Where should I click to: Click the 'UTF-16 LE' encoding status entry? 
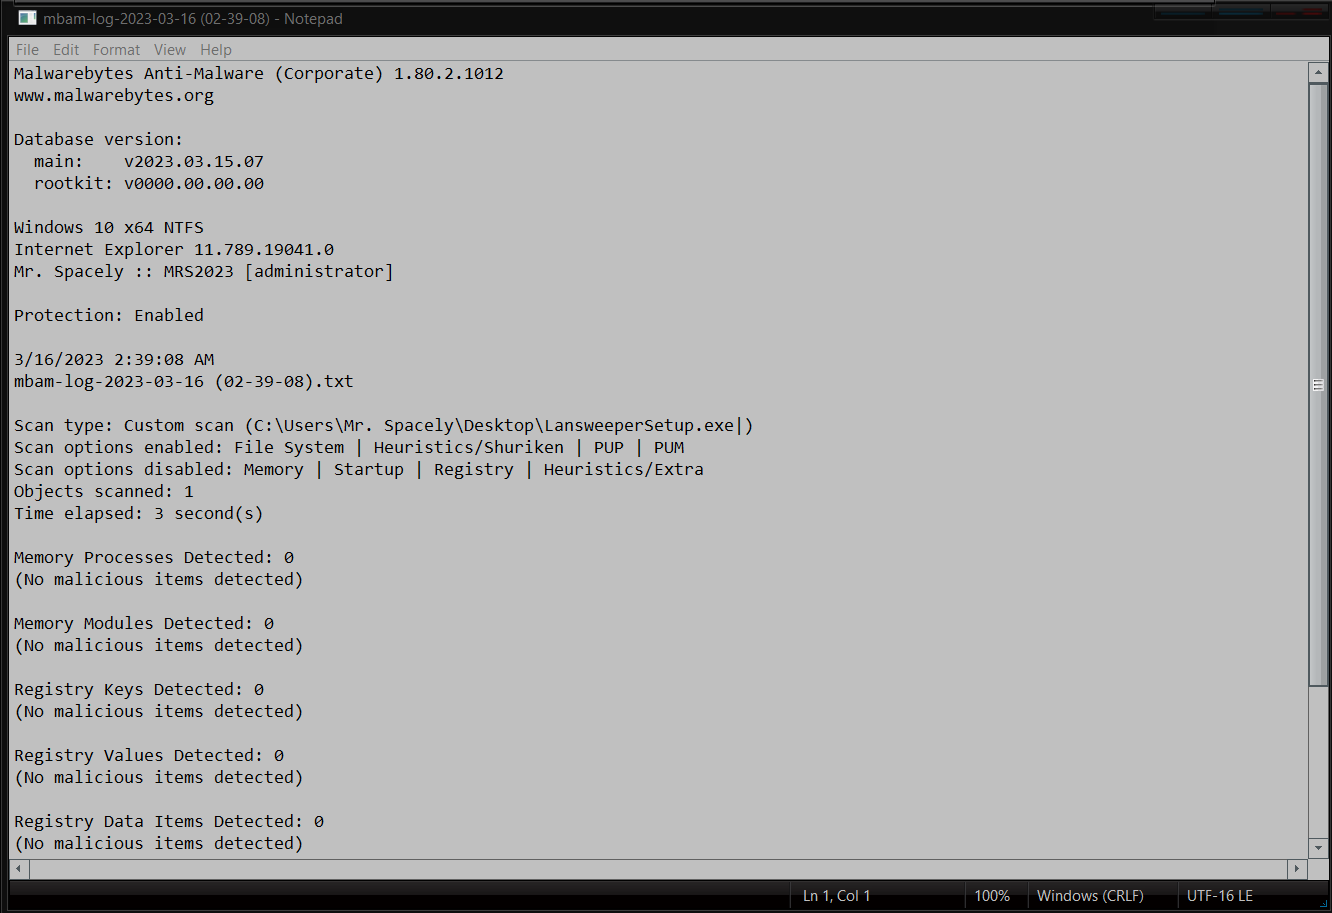1219,896
